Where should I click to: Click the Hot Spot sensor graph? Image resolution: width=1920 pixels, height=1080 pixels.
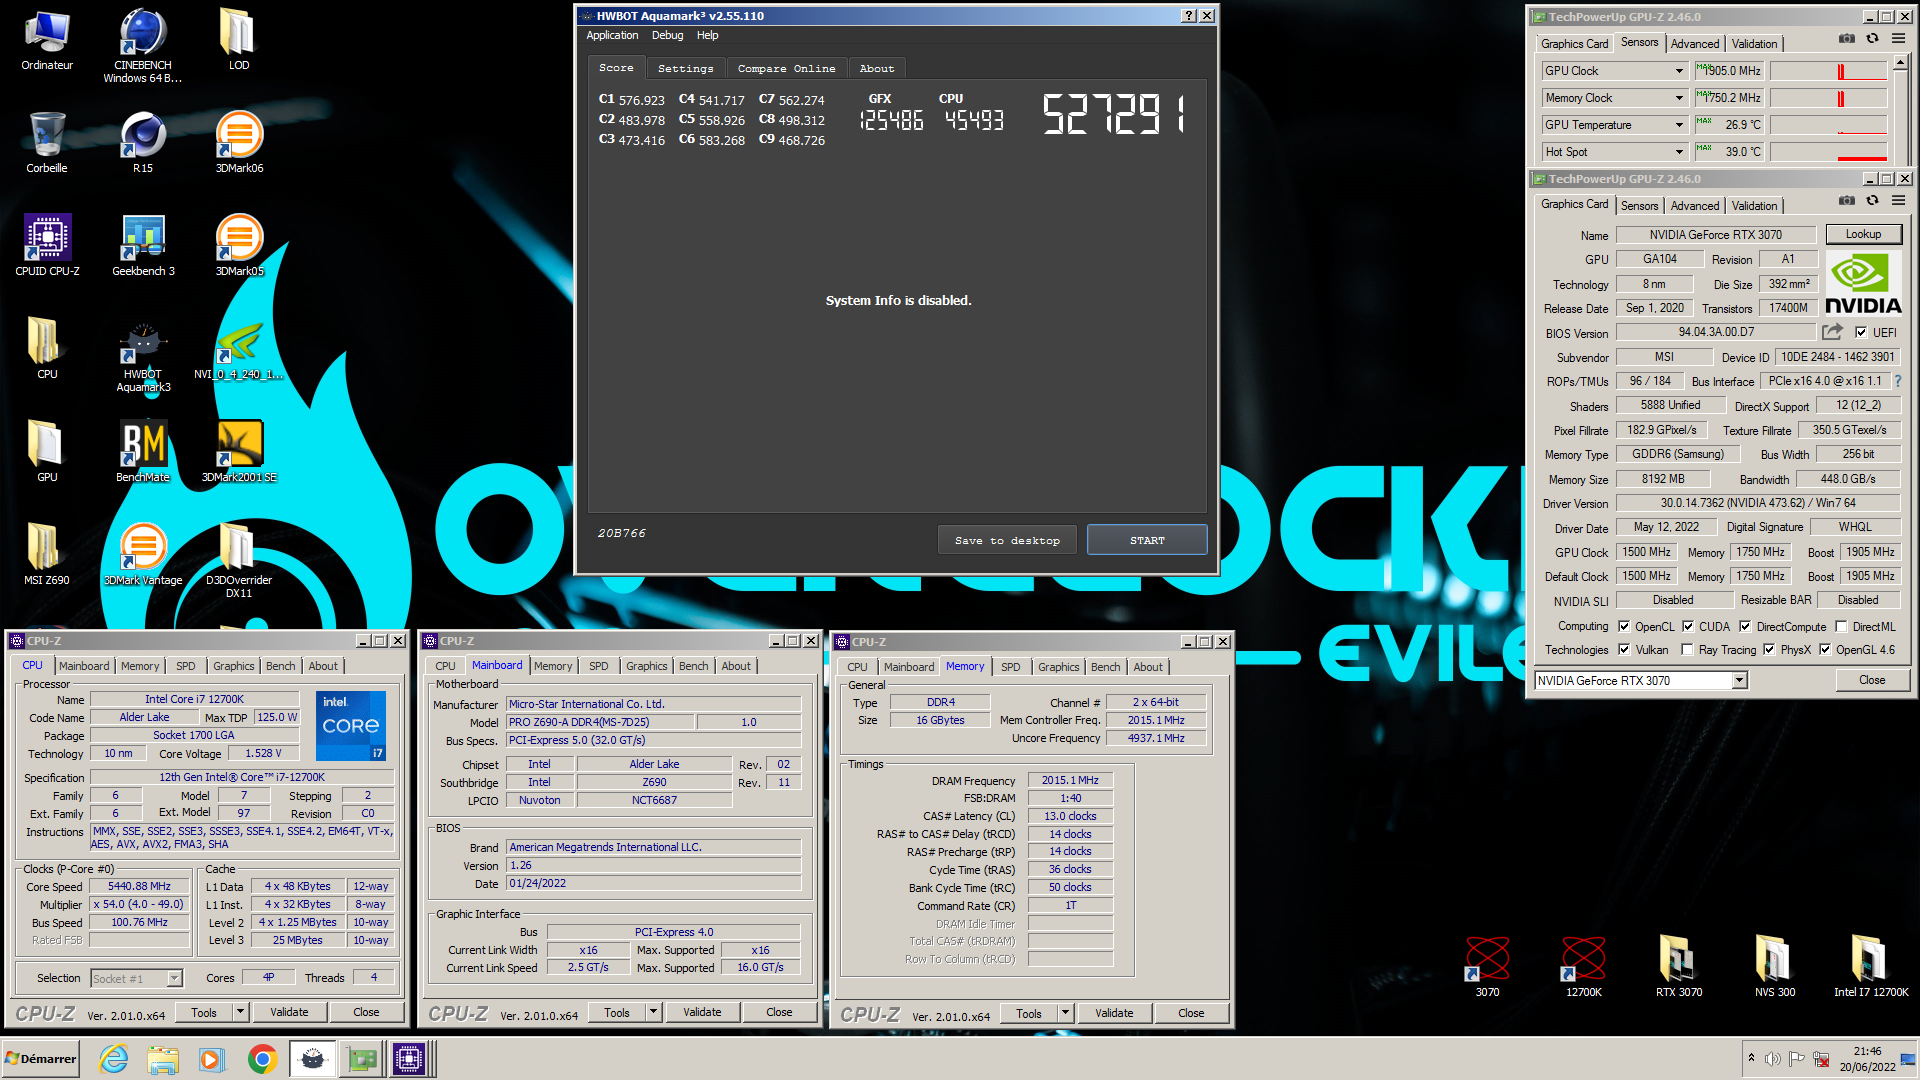(1828, 152)
